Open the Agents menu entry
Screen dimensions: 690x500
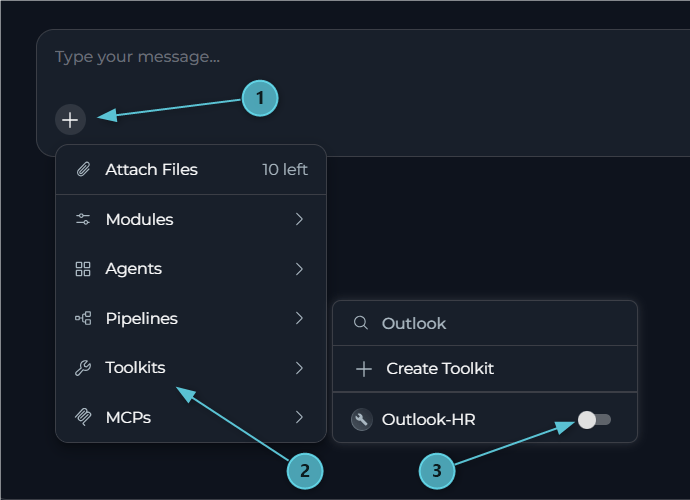[x=191, y=269]
